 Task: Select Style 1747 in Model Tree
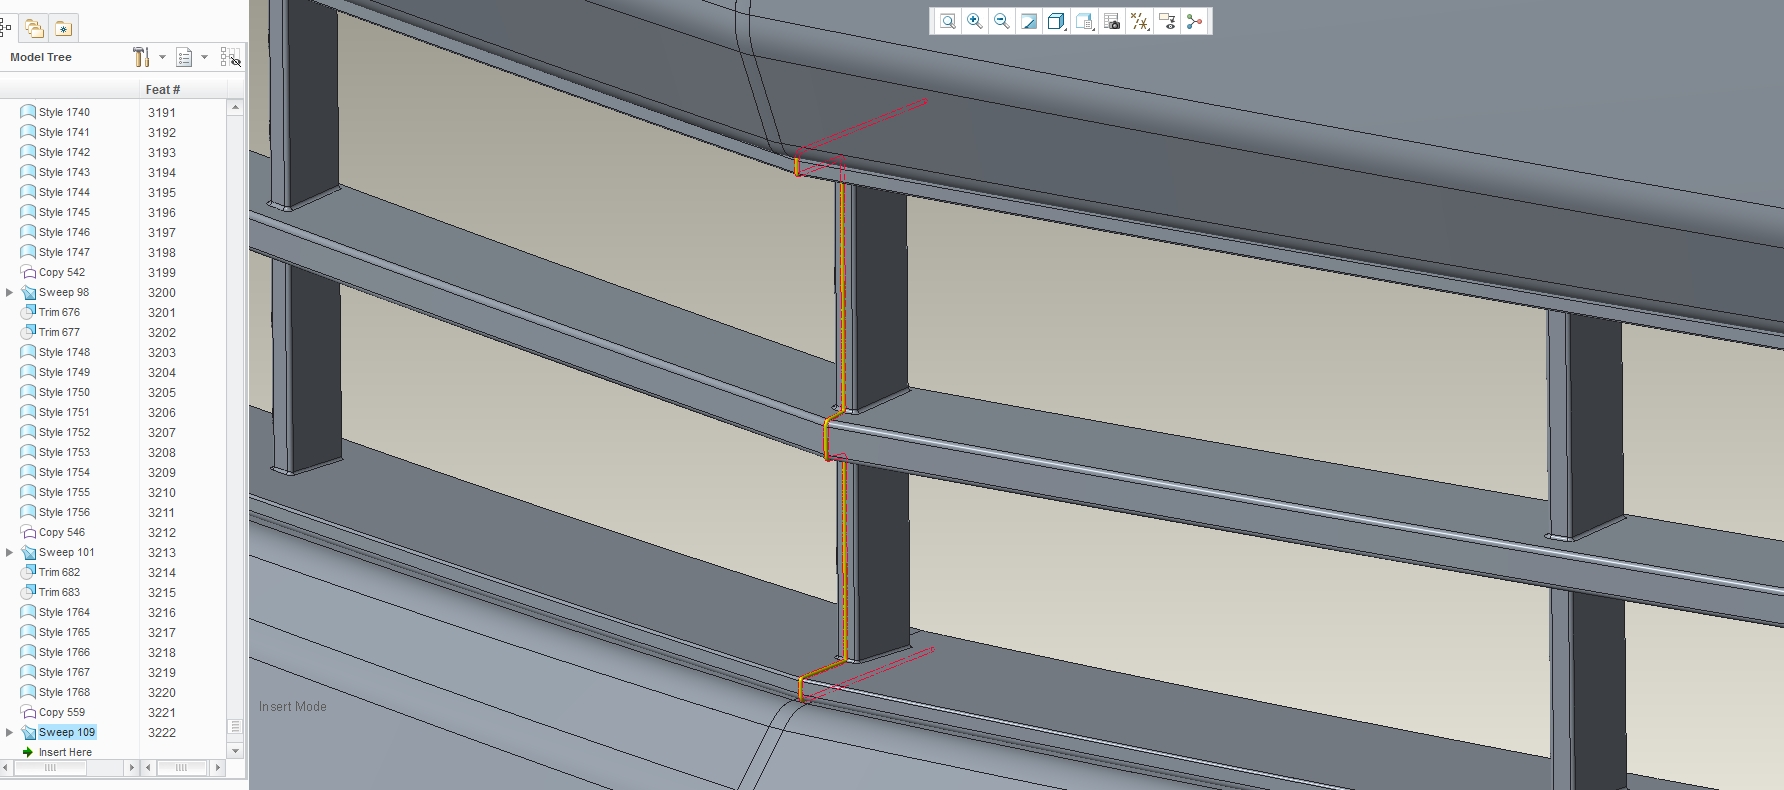[64, 252]
